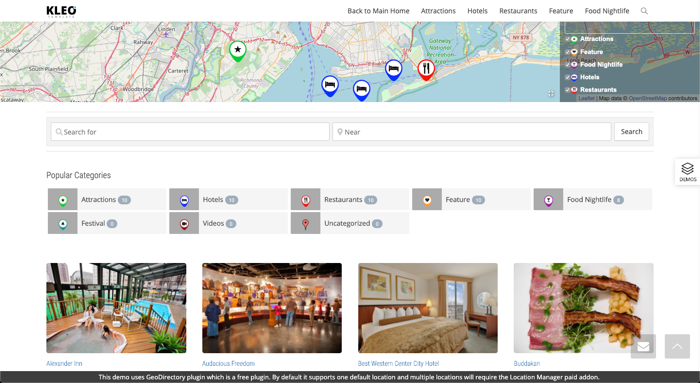
Task: Toggle the Hotels map layer checkbox
Action: 567,77
